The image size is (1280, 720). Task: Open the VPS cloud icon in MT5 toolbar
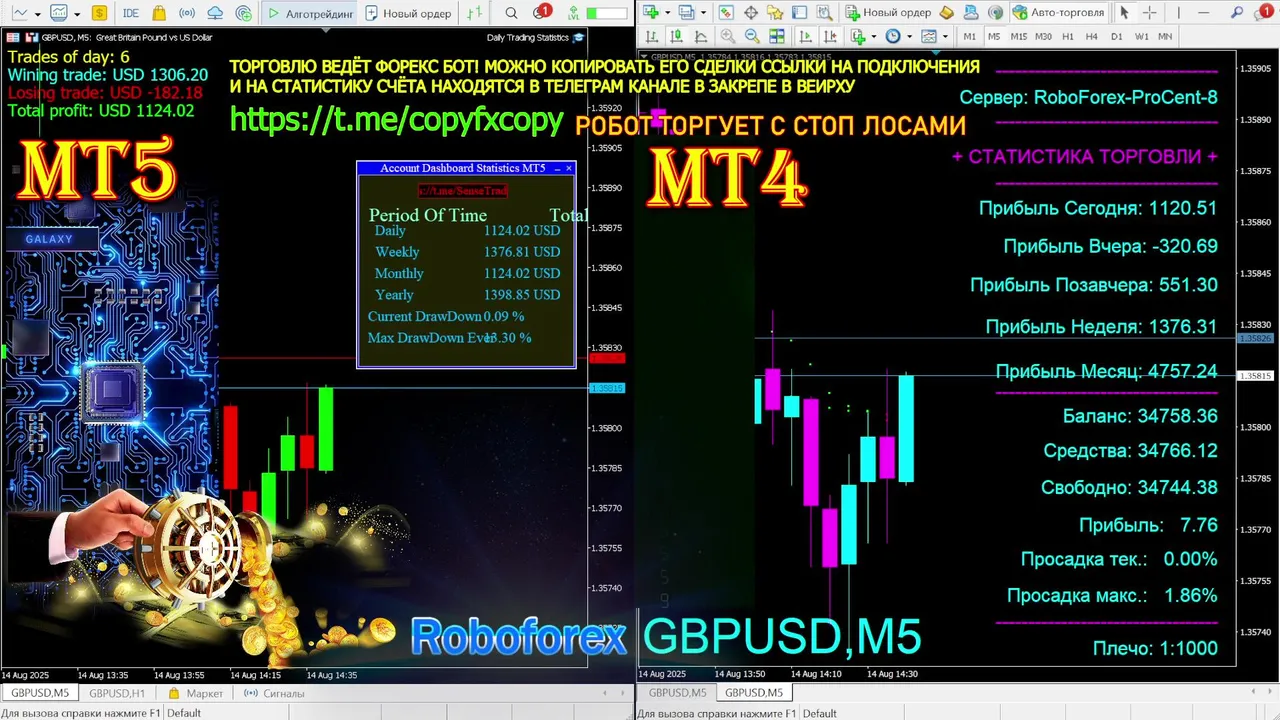[215, 13]
